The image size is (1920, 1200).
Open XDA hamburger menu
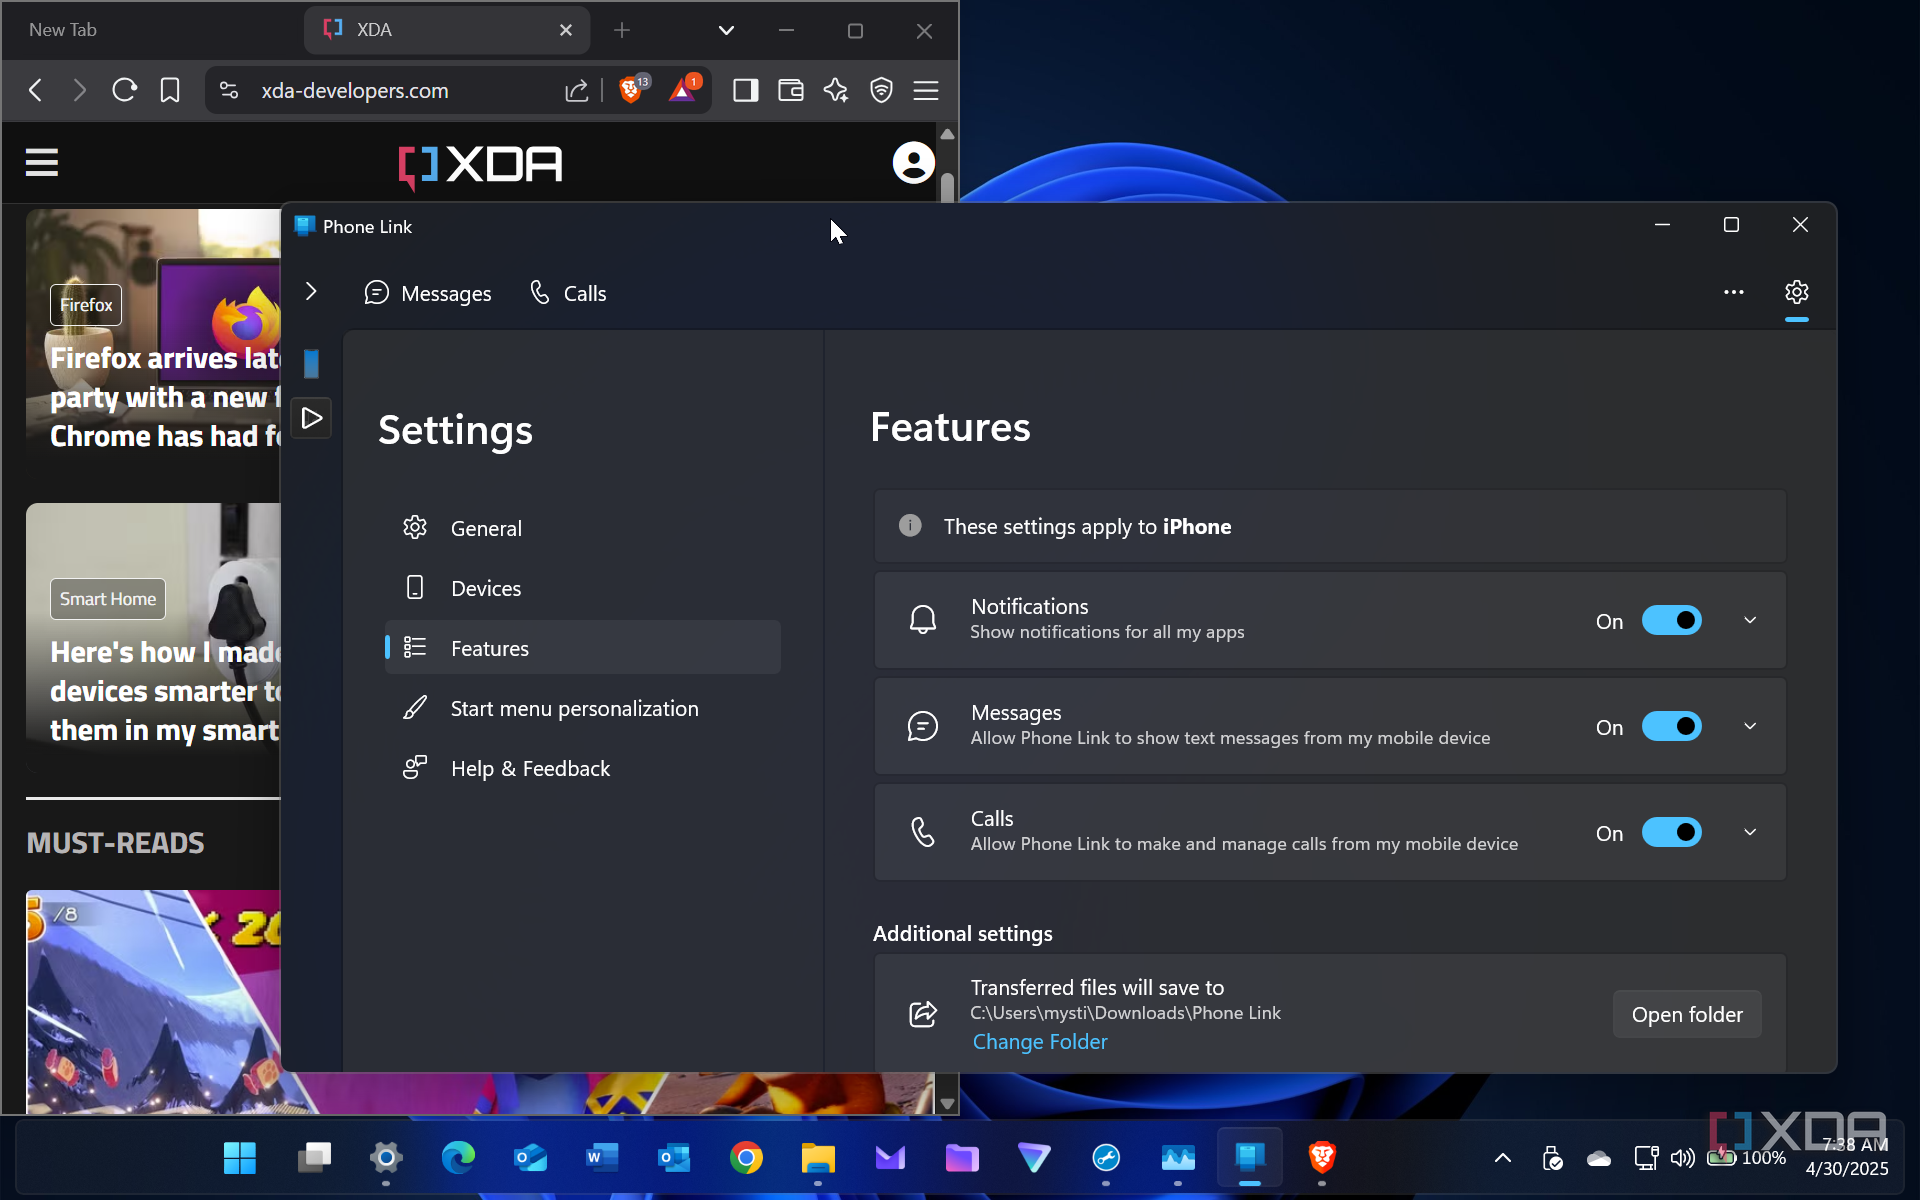coord(42,162)
